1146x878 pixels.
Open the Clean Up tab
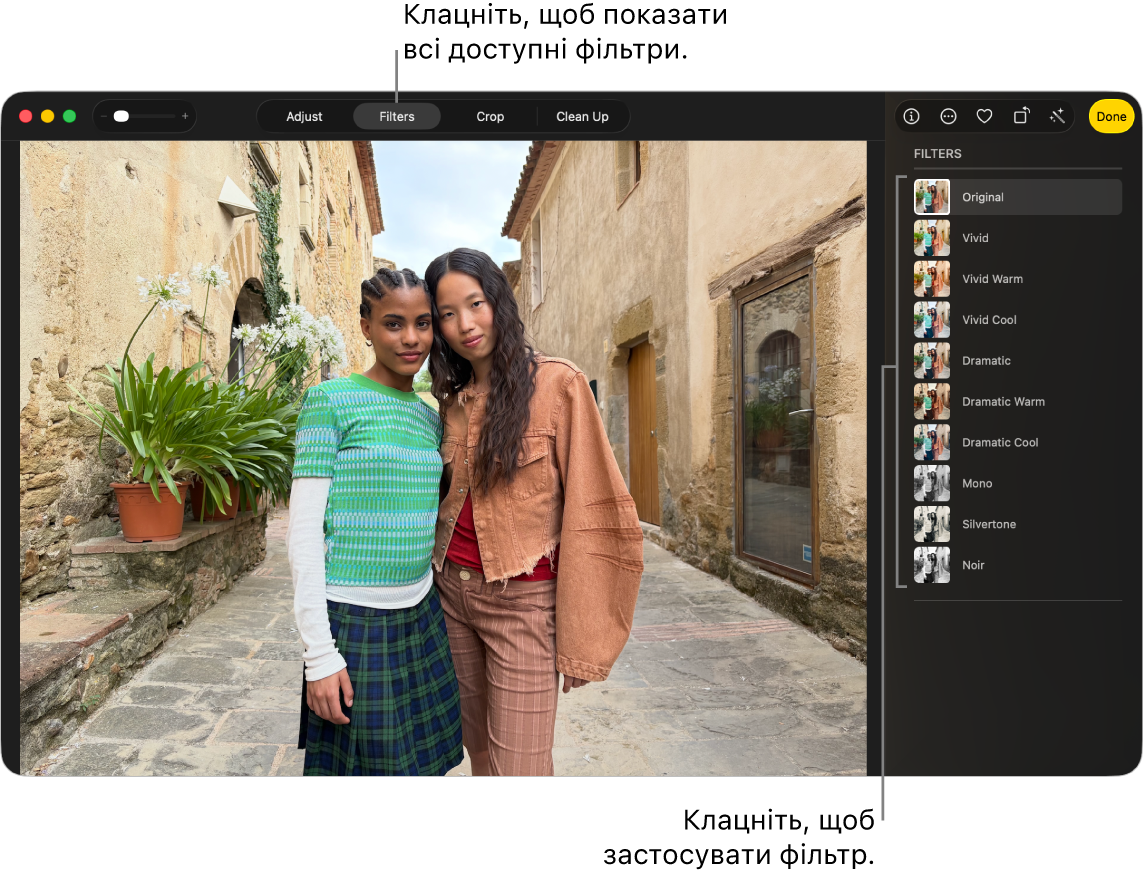582,117
